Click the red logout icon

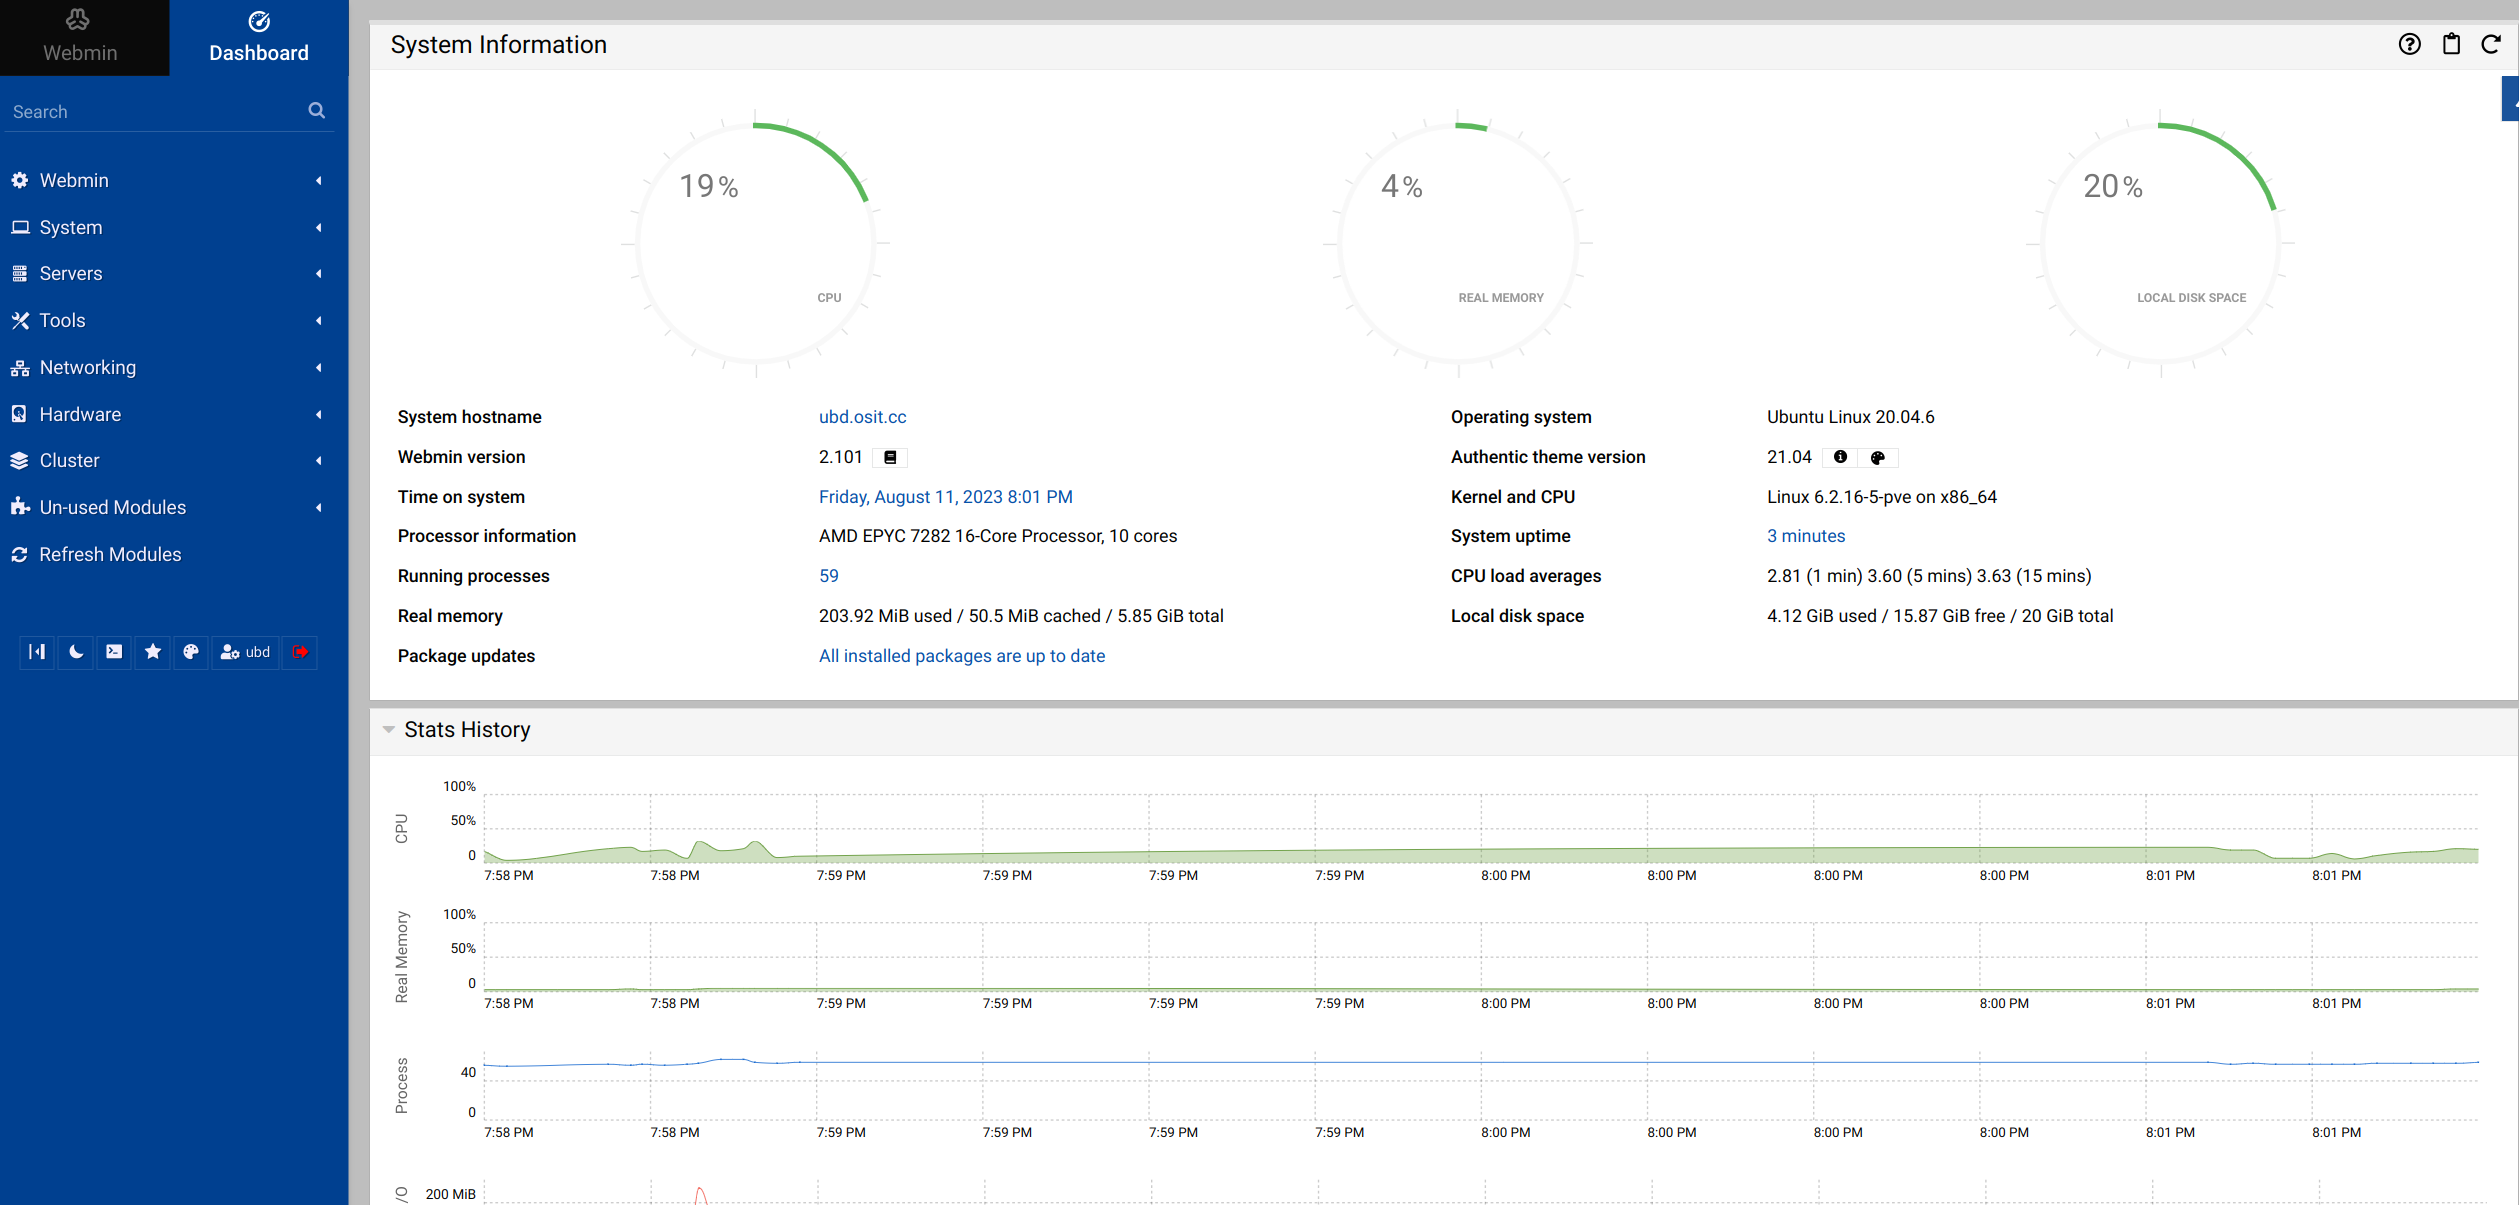point(300,652)
